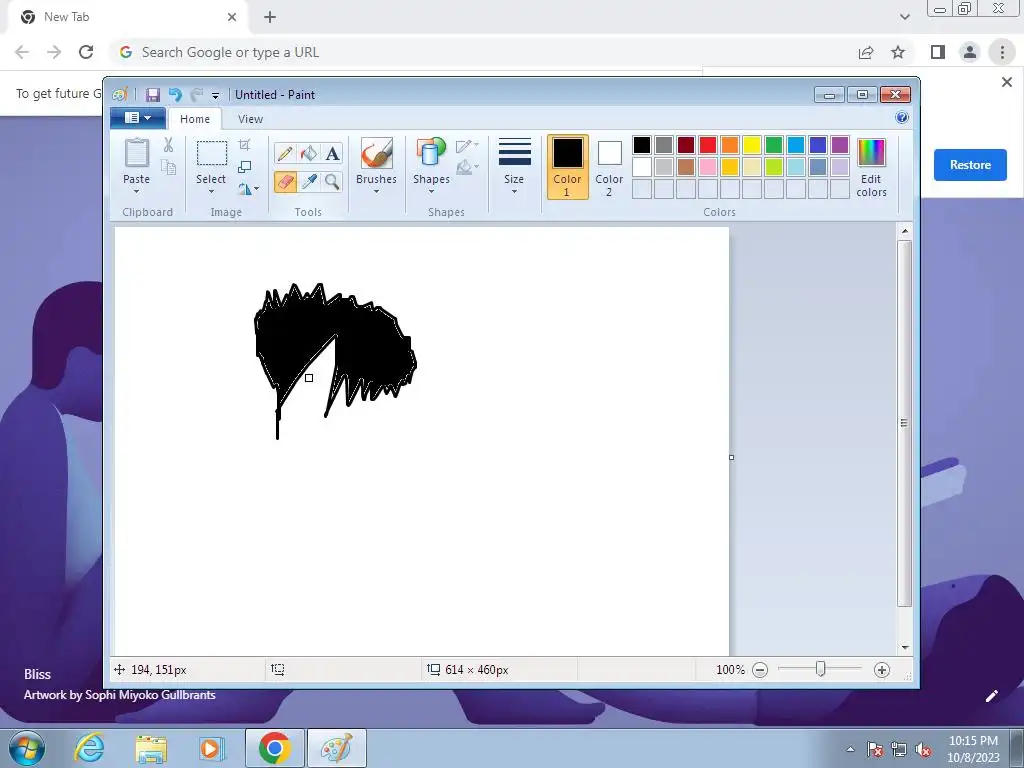Dismiss the Chrome restore notification bar
Screen dimensions: 1024x768
[1006, 82]
